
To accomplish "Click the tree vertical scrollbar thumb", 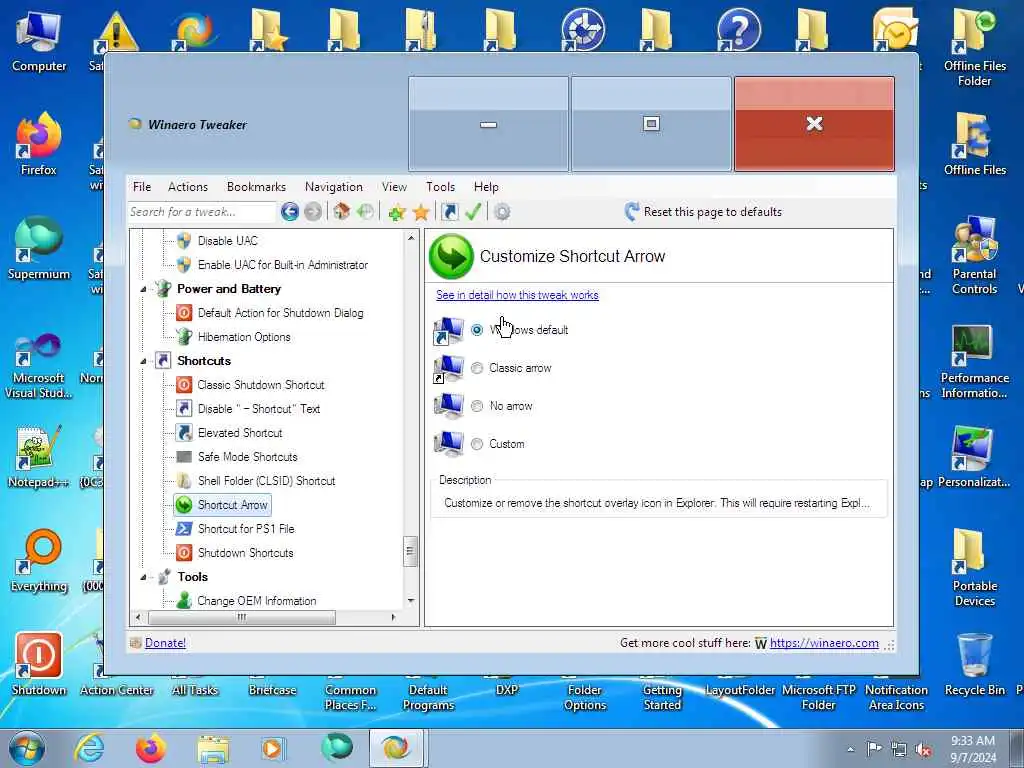I will click(411, 551).
